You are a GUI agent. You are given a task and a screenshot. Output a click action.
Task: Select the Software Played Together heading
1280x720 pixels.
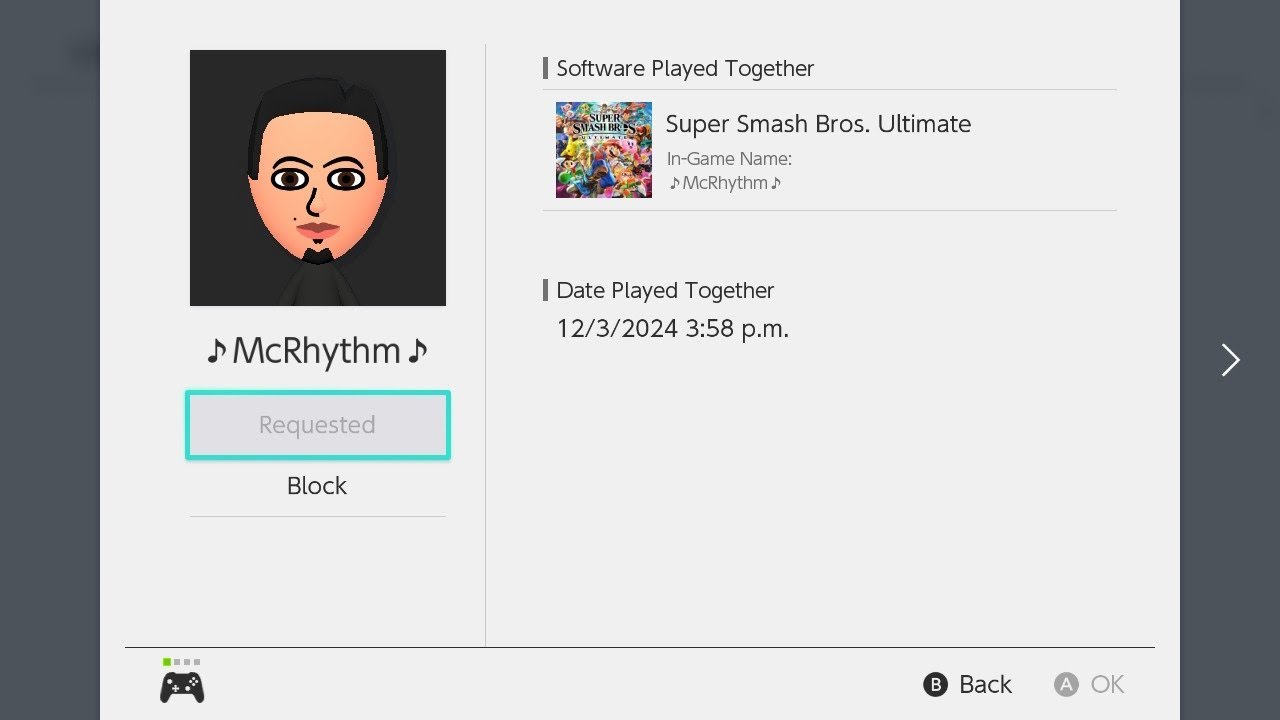click(685, 68)
